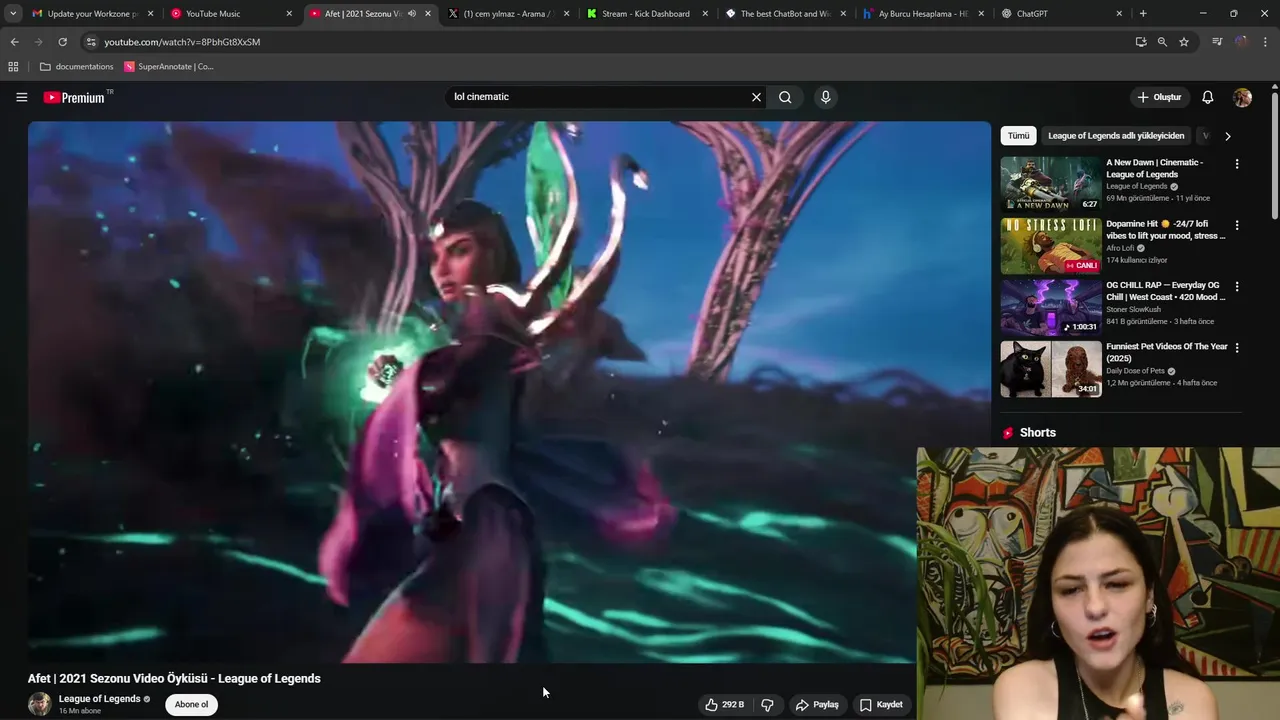
Task: Click the page vertical scrollbar
Action: 1275,155
